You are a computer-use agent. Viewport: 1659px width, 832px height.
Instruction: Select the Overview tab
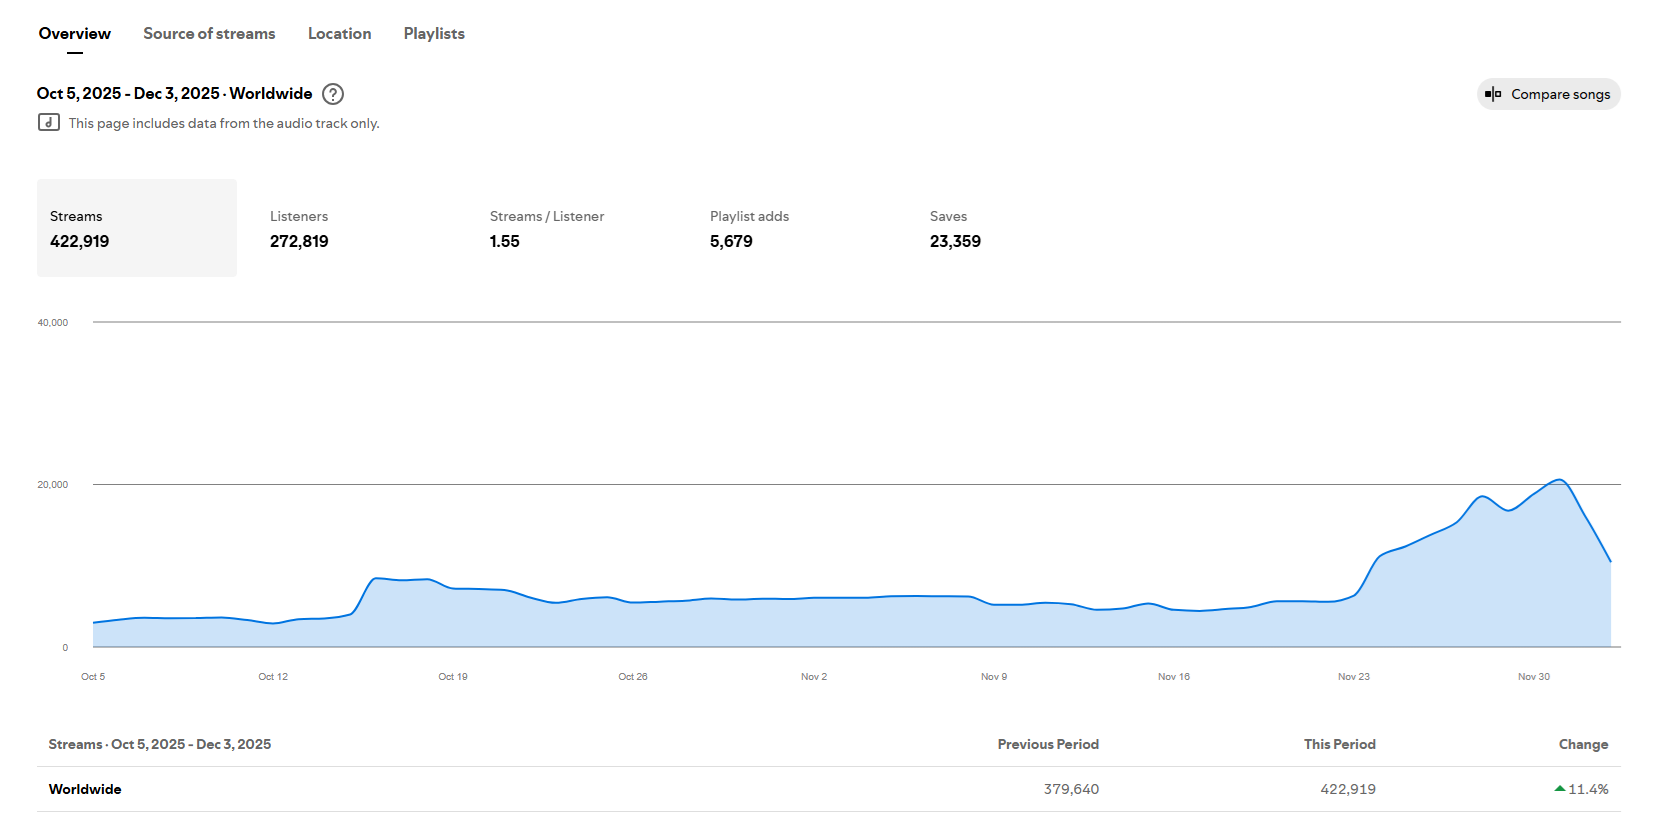pyautogui.click(x=75, y=34)
